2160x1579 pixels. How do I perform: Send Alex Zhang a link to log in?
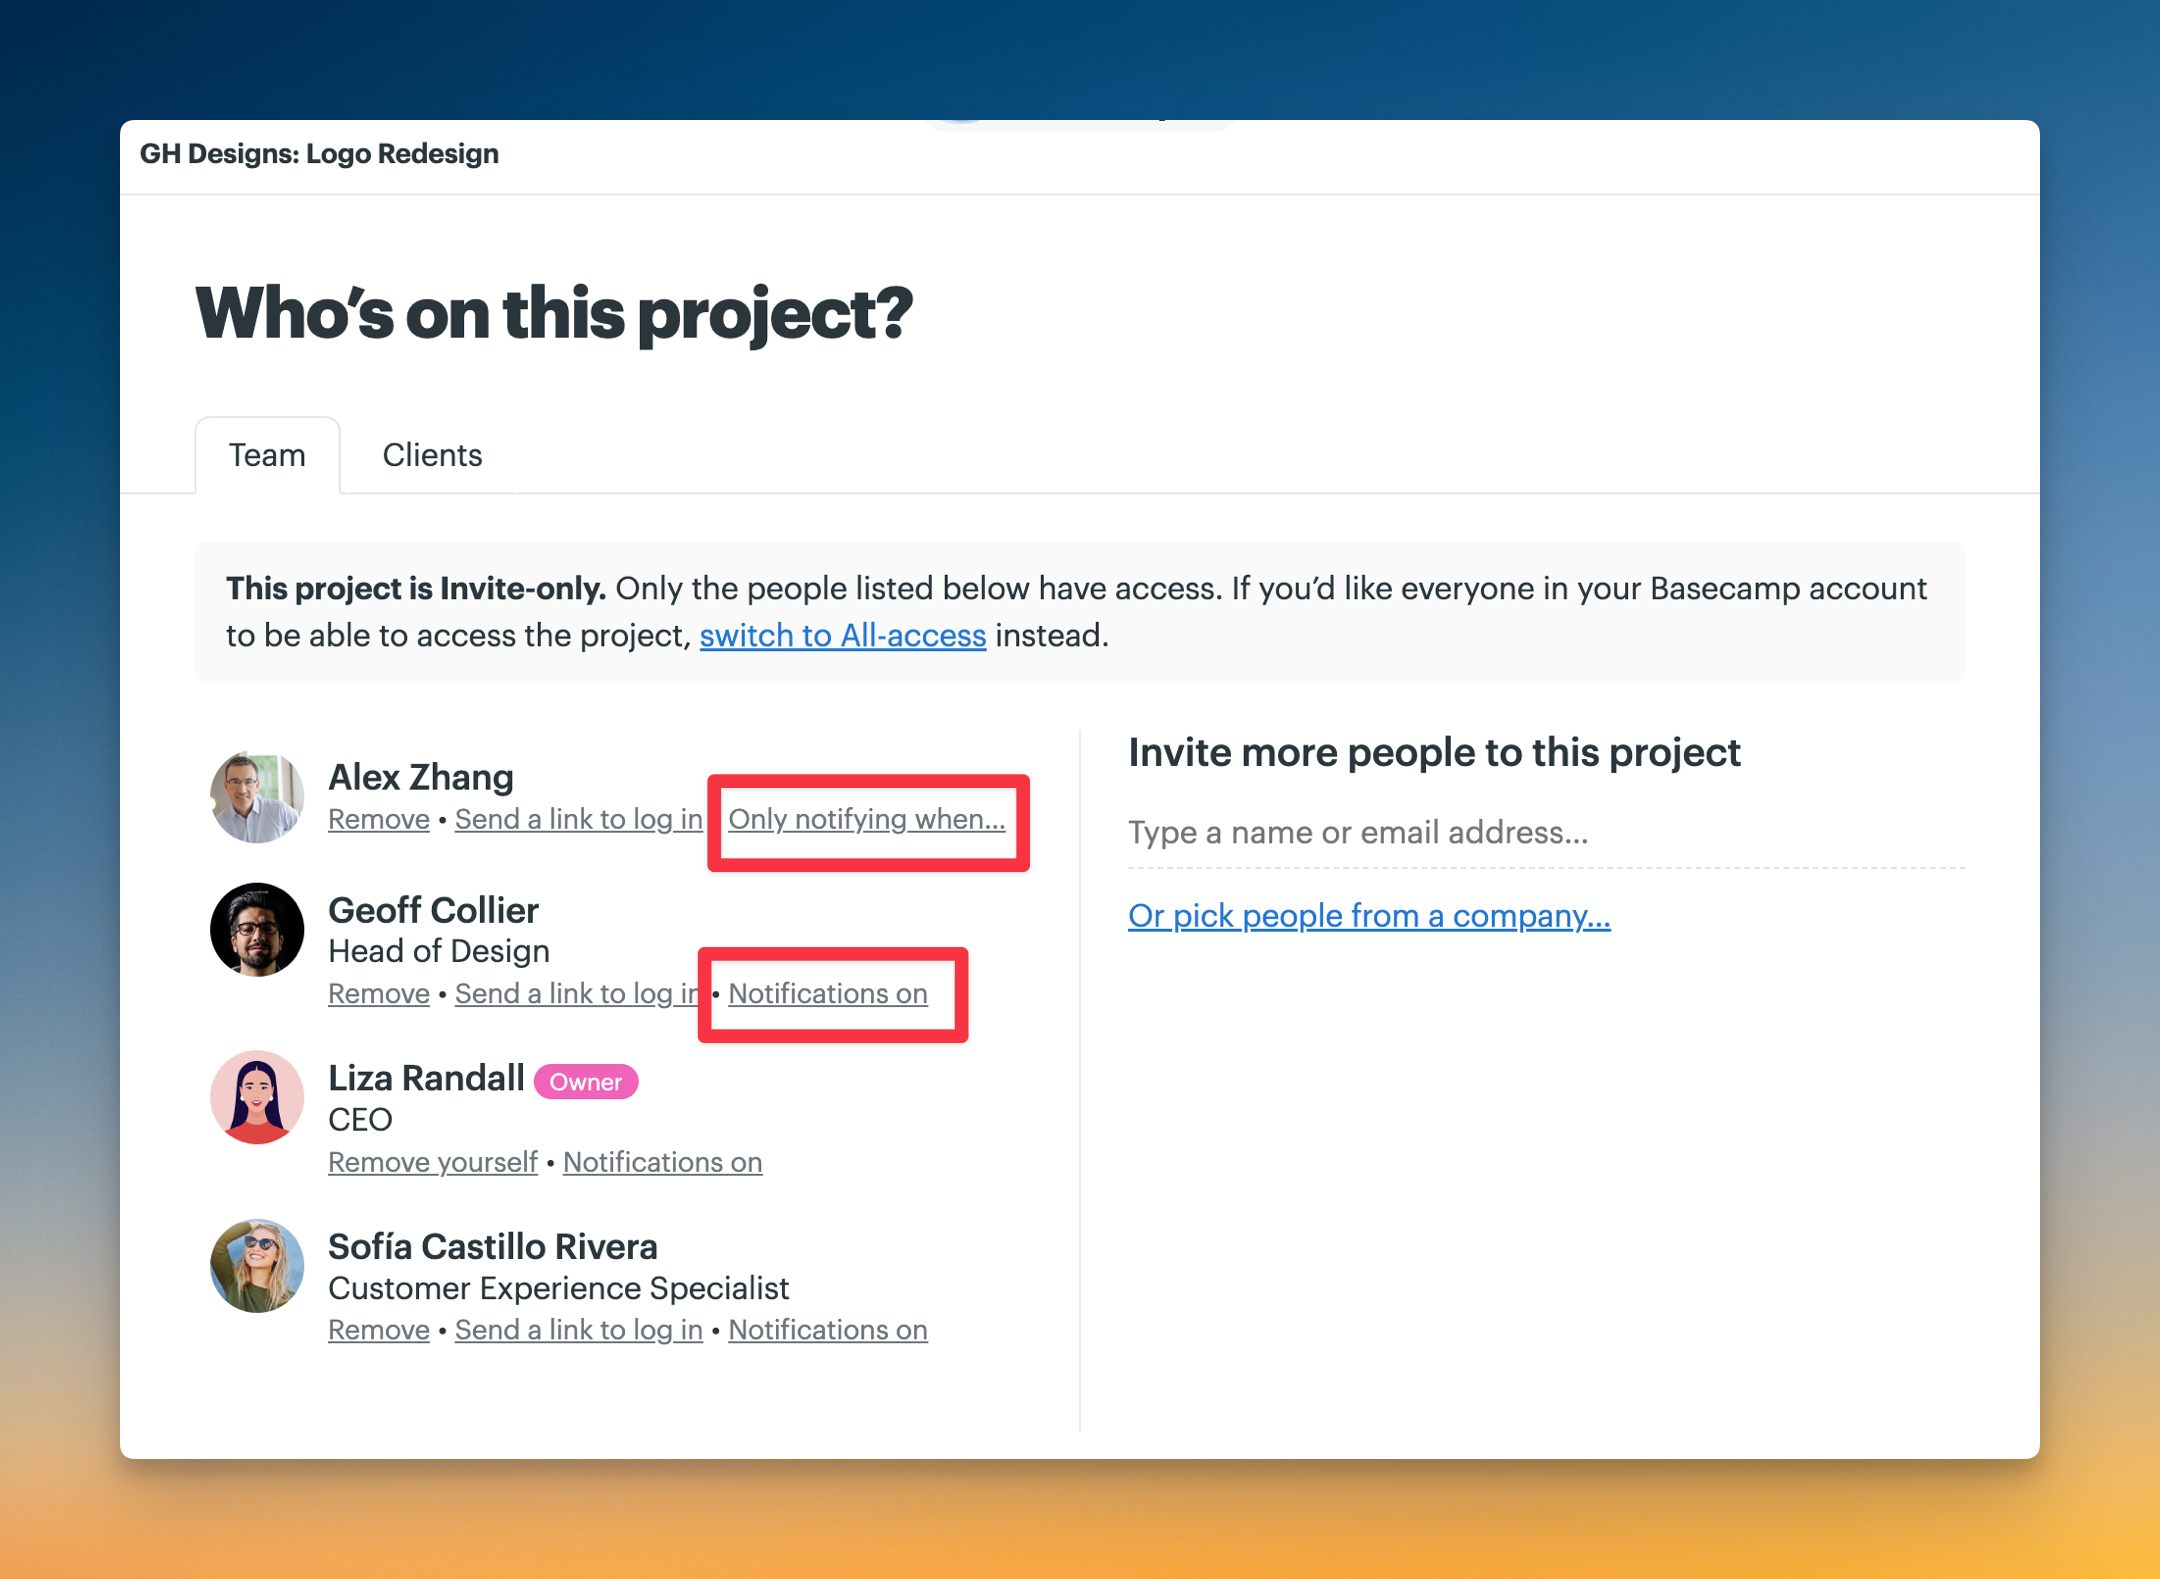click(x=578, y=819)
